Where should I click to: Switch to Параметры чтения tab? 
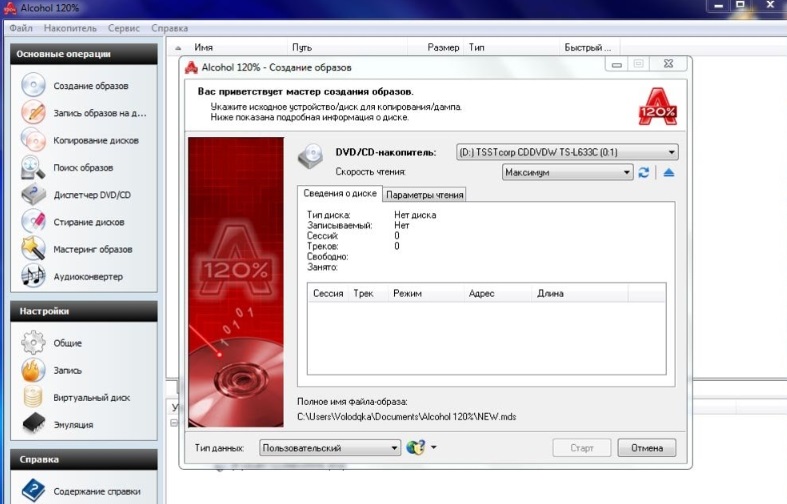[x=423, y=195]
